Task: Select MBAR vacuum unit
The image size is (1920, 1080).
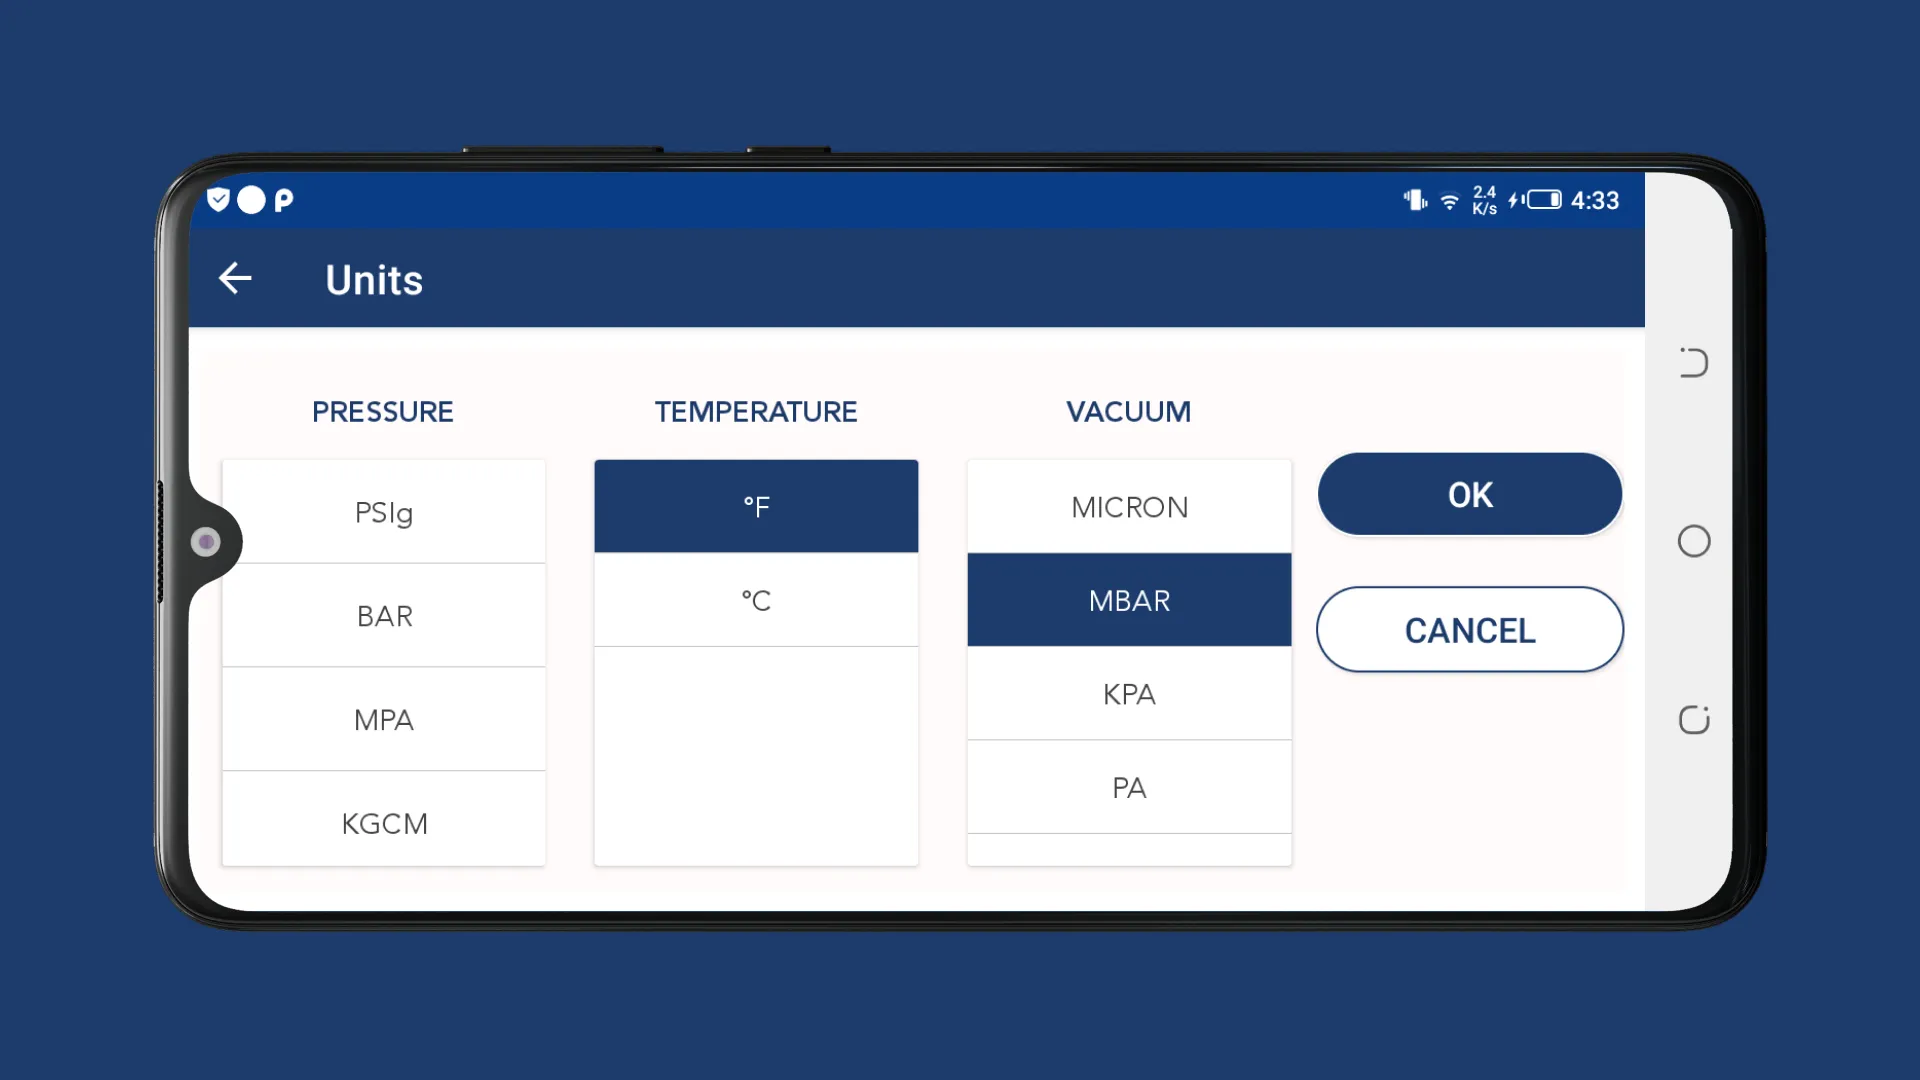Action: [x=1129, y=600]
